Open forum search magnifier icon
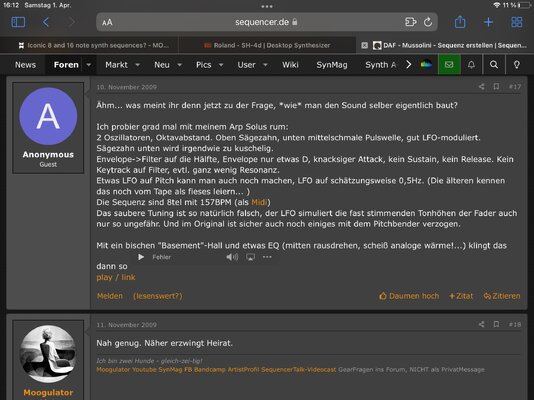Image resolution: width=534 pixels, height=400 pixels. click(x=494, y=65)
